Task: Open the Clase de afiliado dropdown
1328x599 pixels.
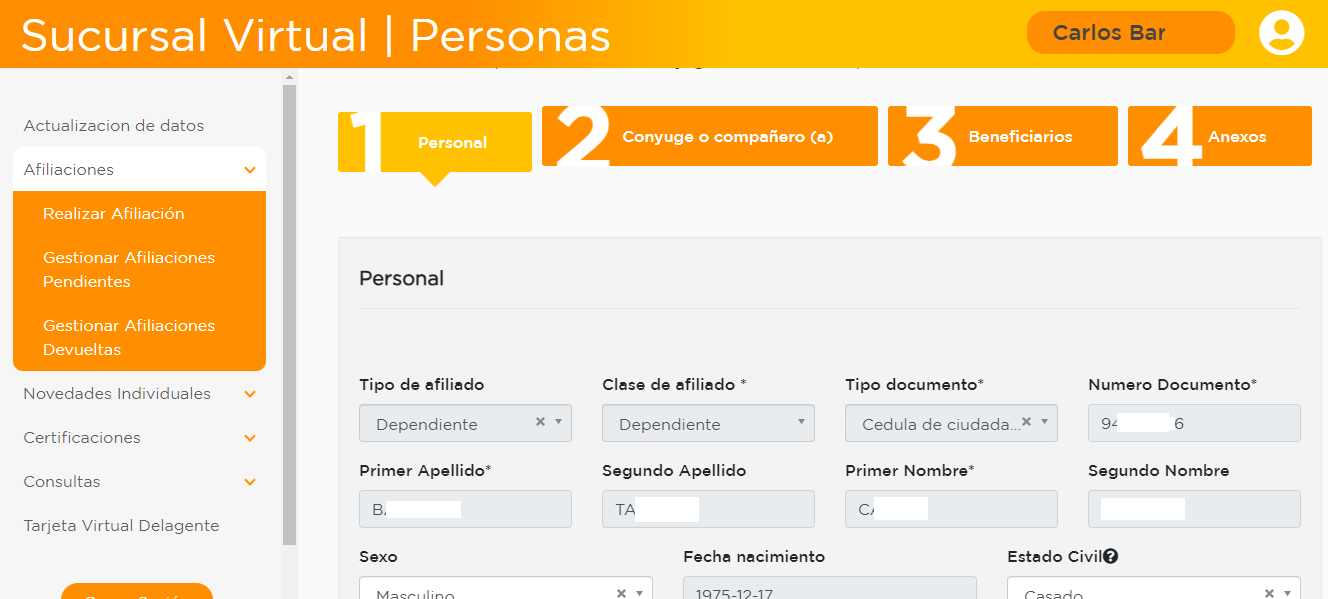Action: tap(708, 423)
